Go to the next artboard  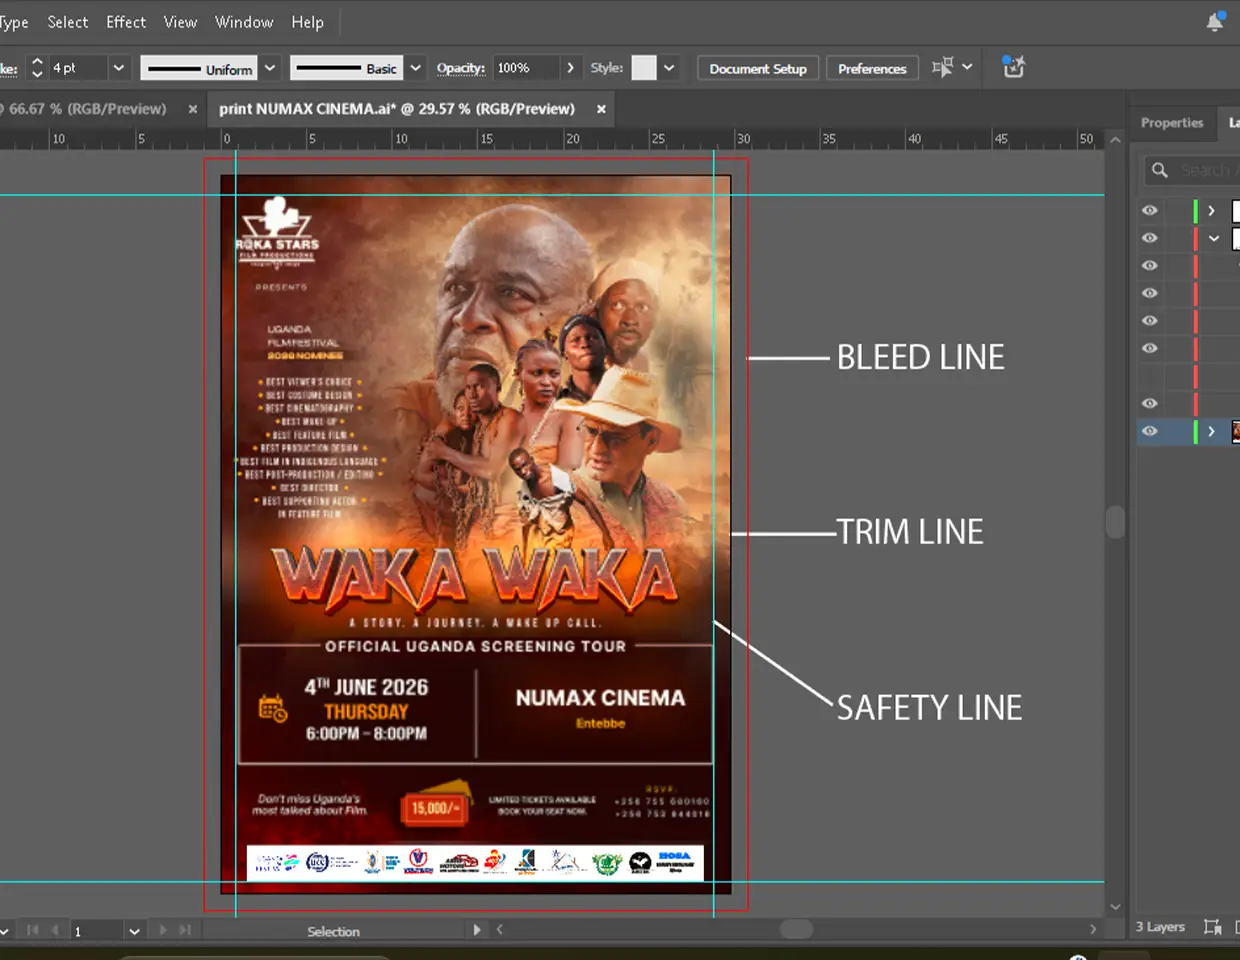click(x=162, y=930)
